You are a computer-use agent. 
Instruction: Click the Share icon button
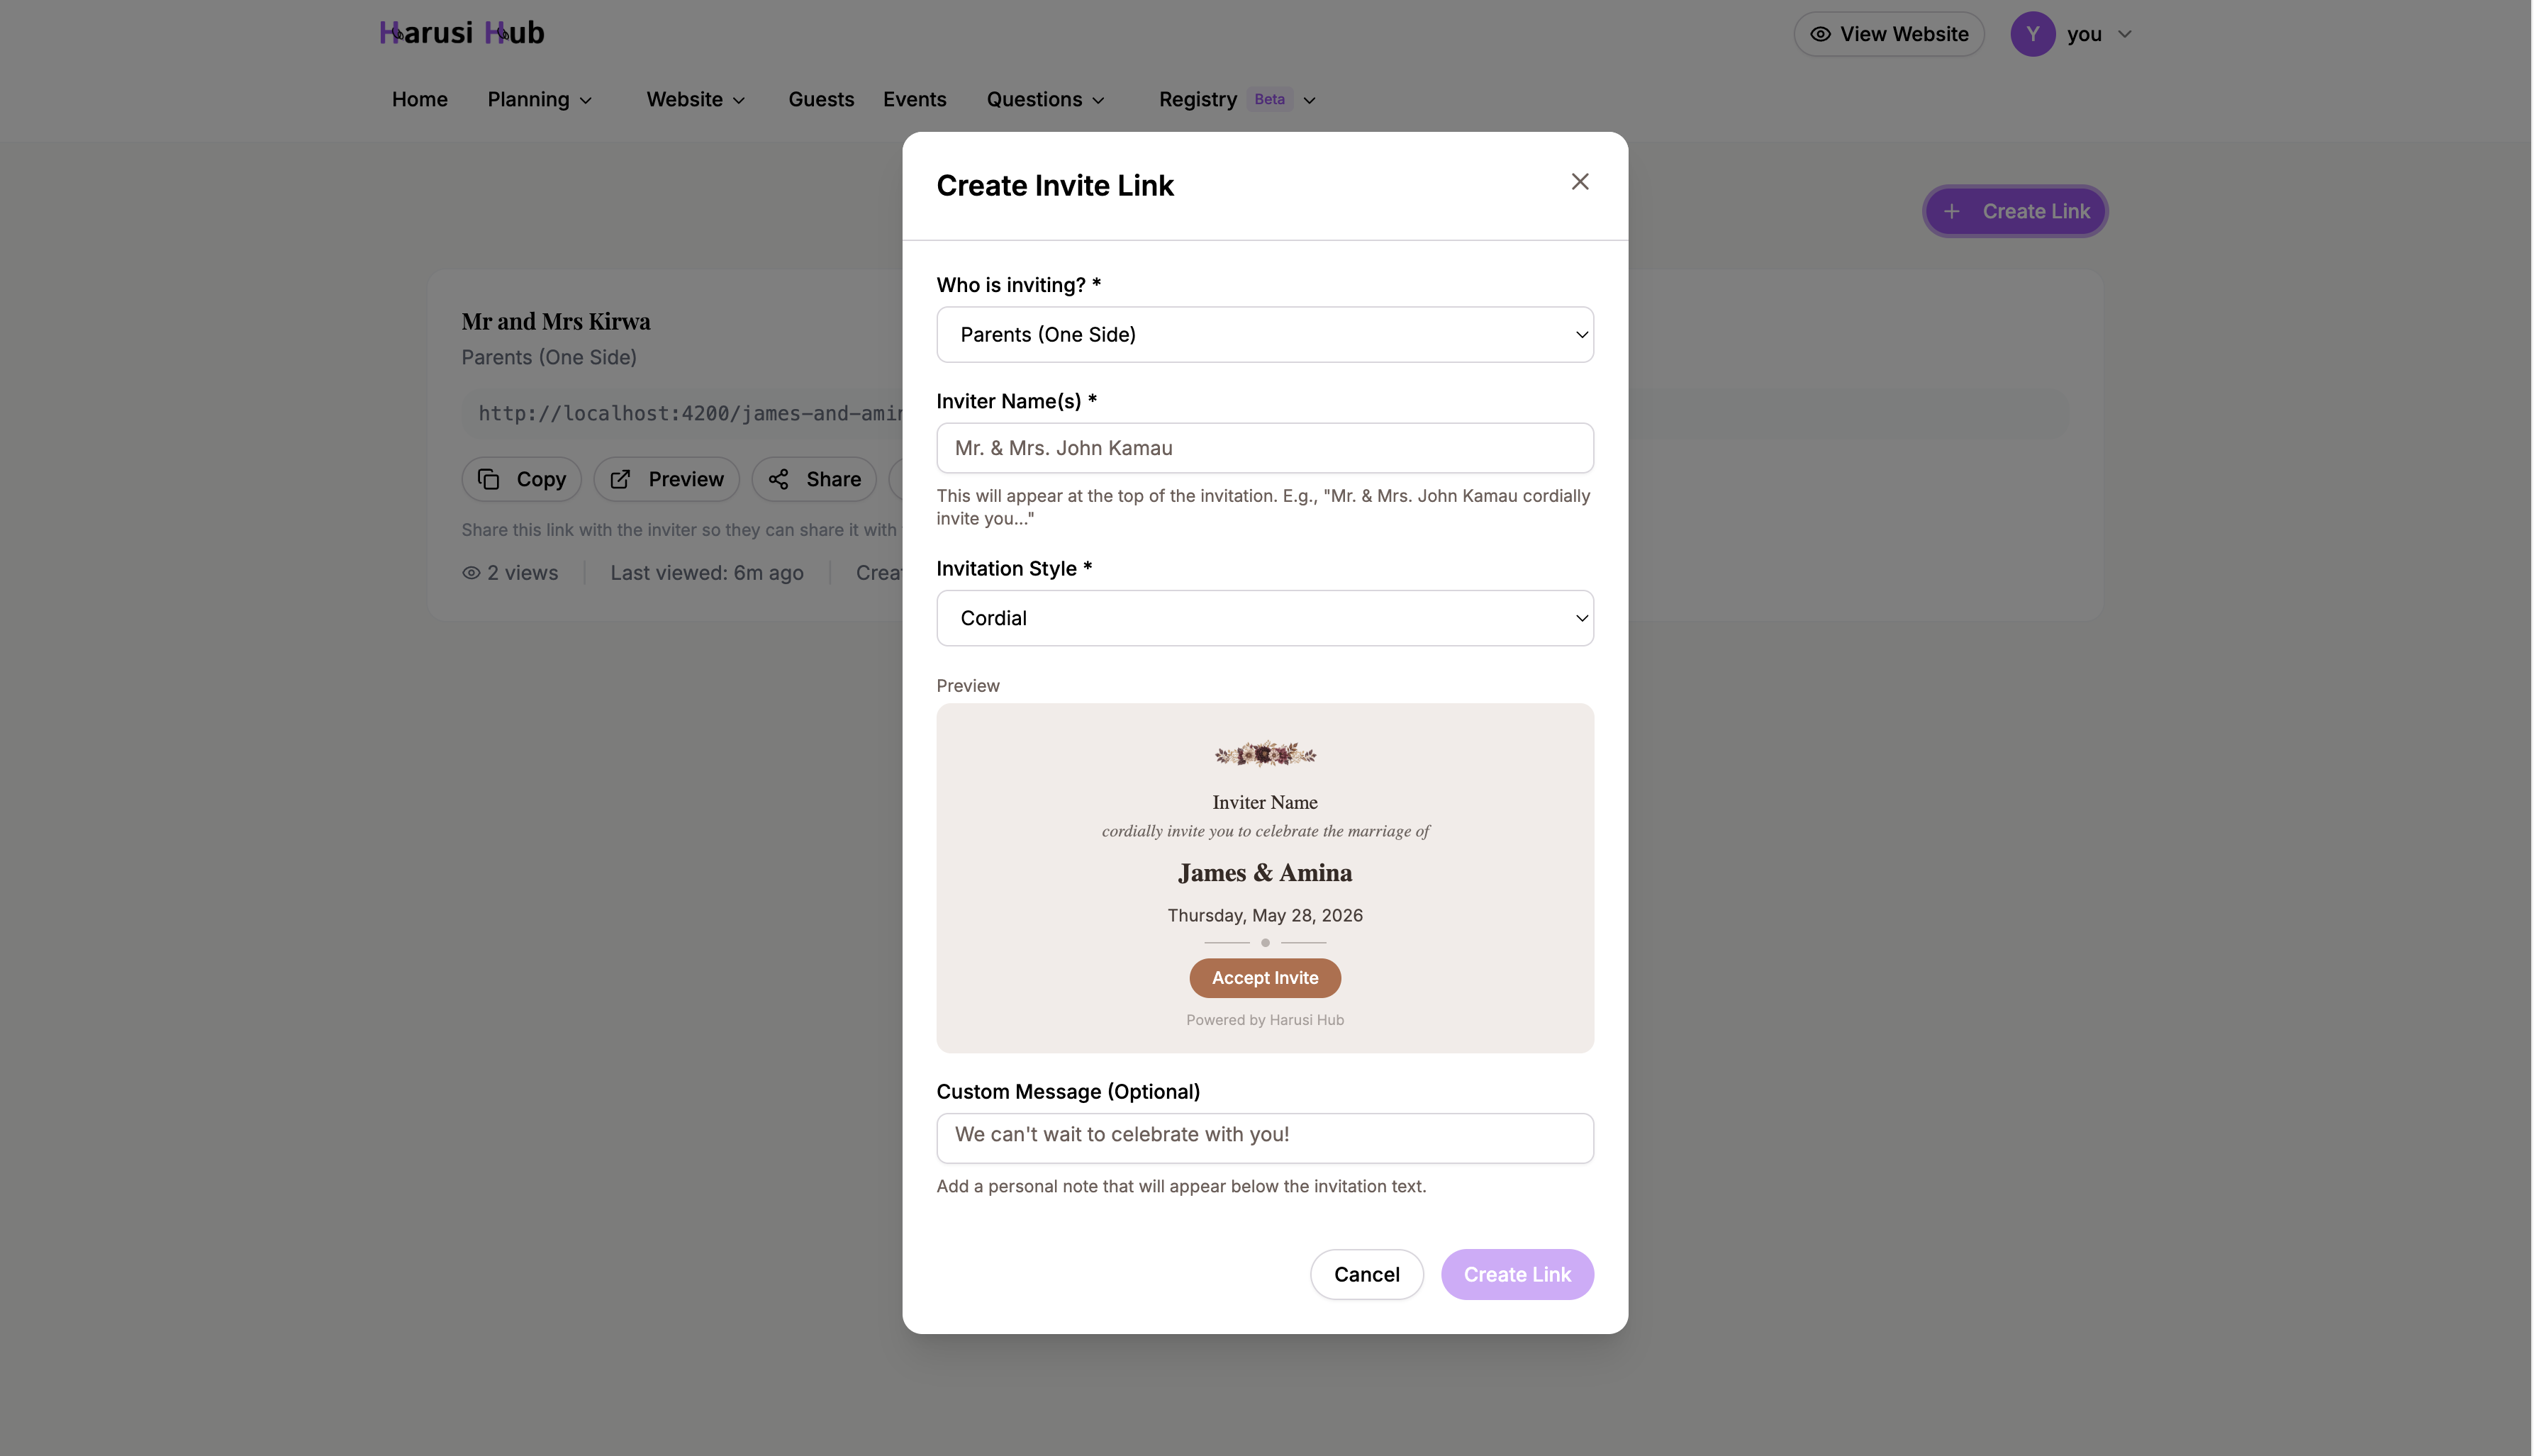779,479
